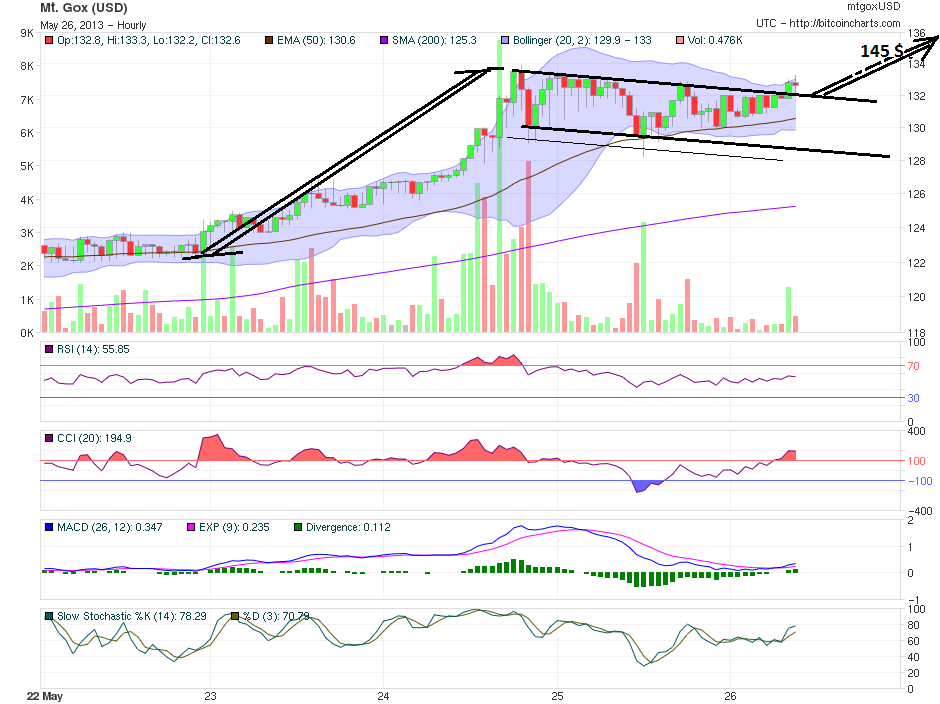Click the Stochastic '20' axis label

914,673
